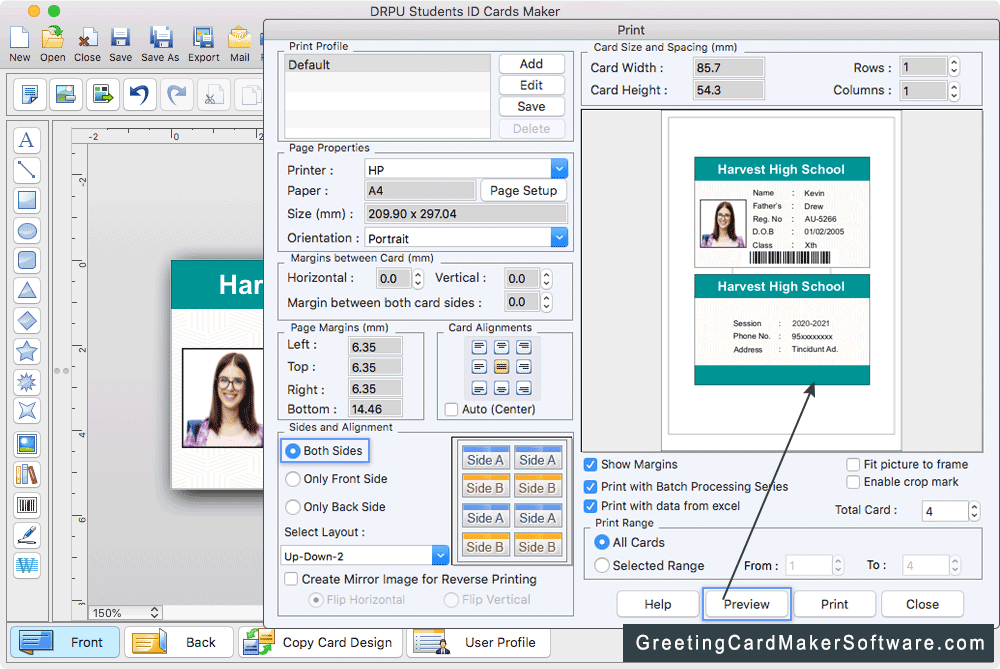The image size is (1000, 669).
Task: Enable Fit picture to frame
Action: coord(853,464)
